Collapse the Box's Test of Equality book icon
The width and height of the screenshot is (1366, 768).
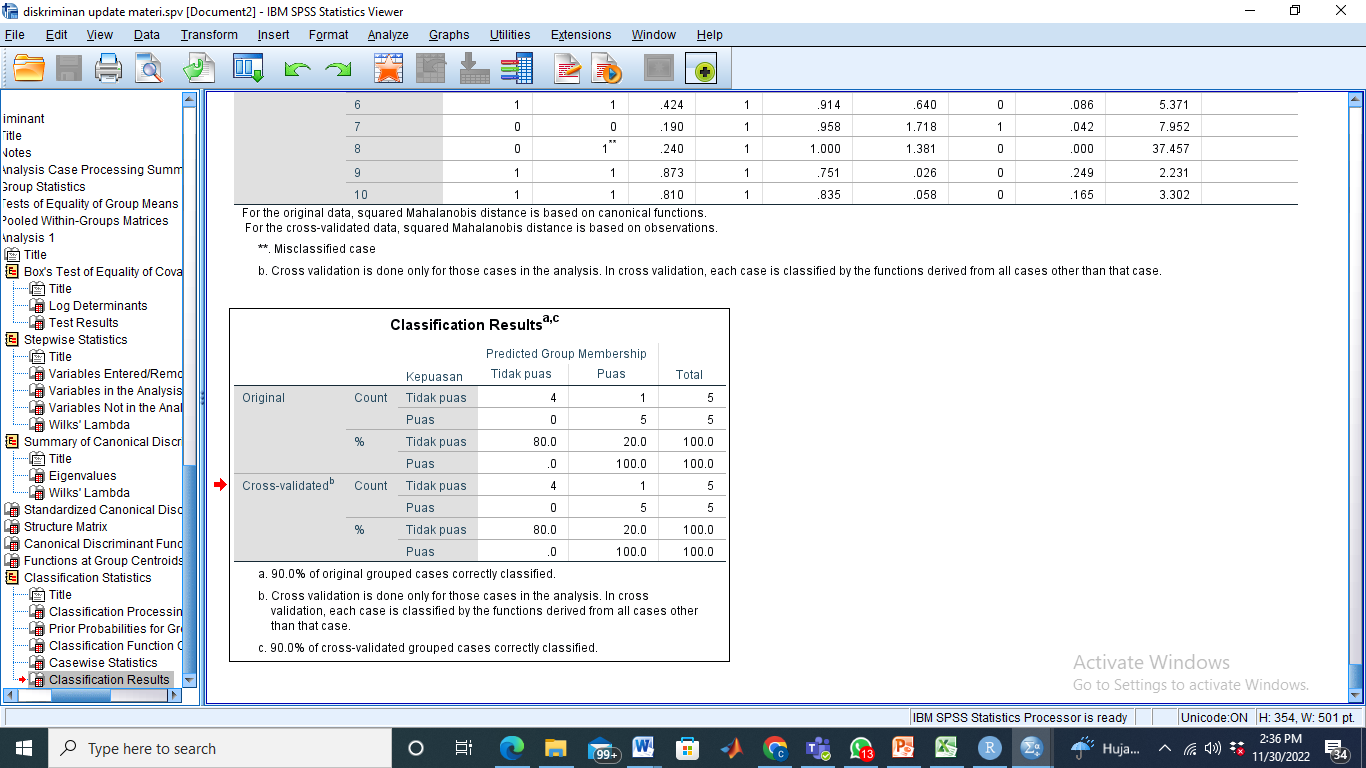(x=12, y=272)
